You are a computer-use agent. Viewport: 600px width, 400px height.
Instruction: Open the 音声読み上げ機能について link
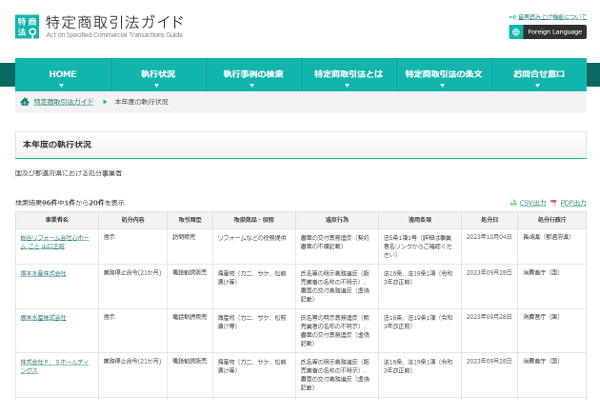[x=552, y=17]
